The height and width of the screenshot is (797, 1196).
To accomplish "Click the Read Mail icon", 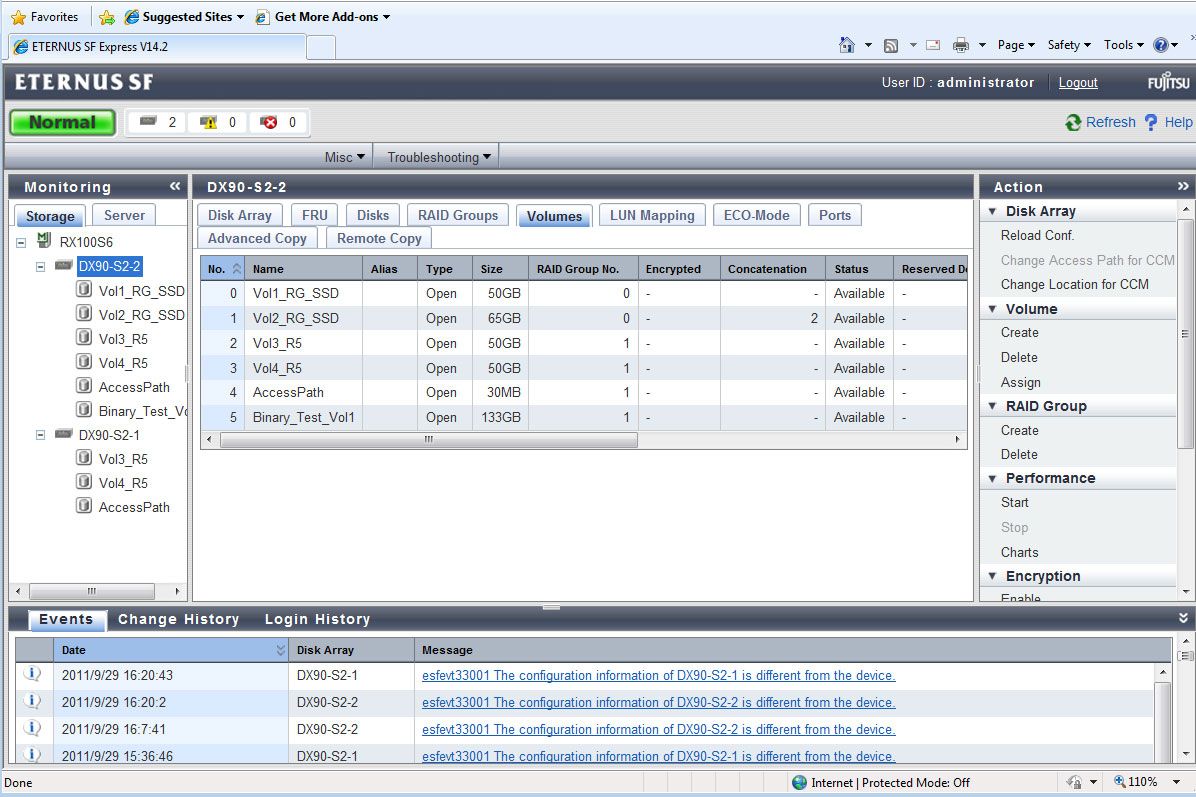I will (933, 45).
